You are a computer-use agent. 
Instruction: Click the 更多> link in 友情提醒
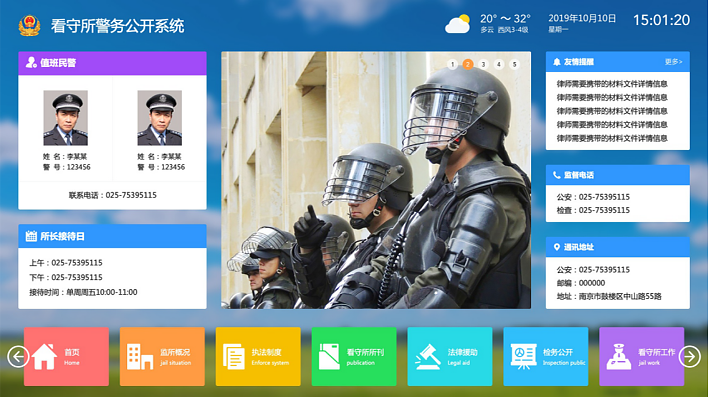(x=673, y=62)
